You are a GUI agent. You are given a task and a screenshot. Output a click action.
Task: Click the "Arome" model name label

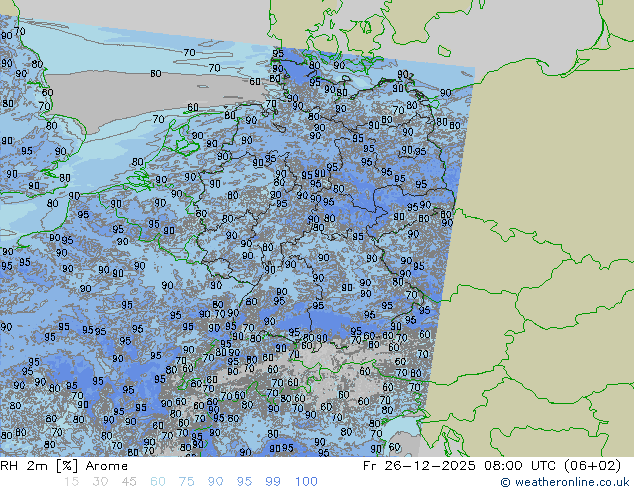[x=107, y=466]
